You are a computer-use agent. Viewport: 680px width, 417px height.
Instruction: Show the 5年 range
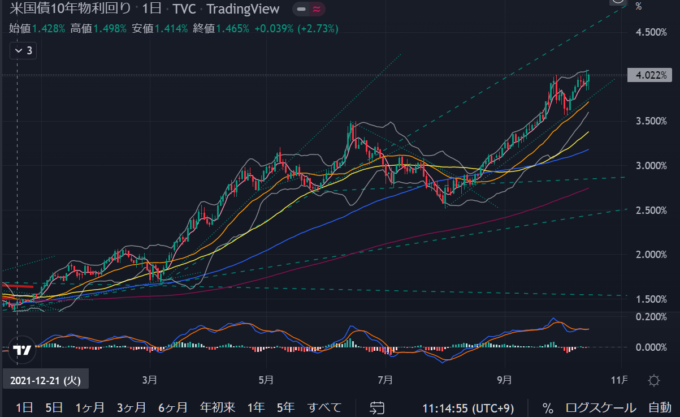(285, 408)
